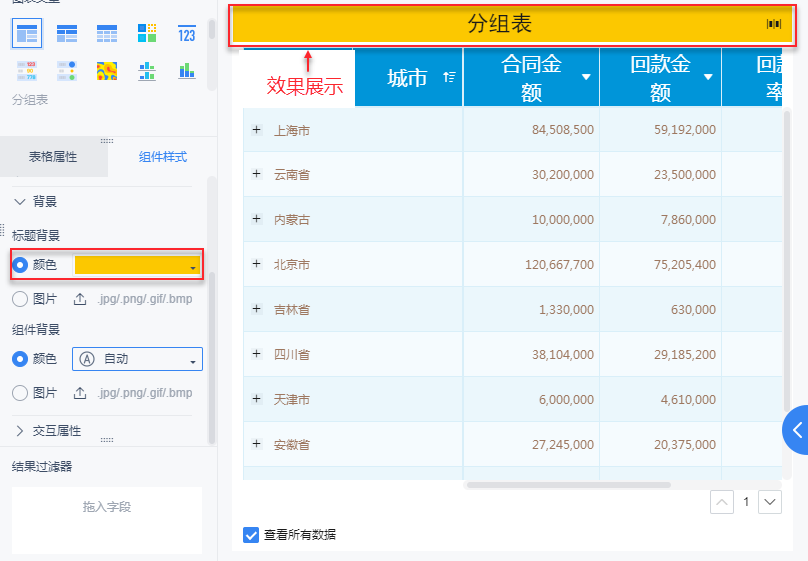This screenshot has height=561, width=808.
Task: Expand the 安徽省 row
Action: pyautogui.click(x=257, y=444)
